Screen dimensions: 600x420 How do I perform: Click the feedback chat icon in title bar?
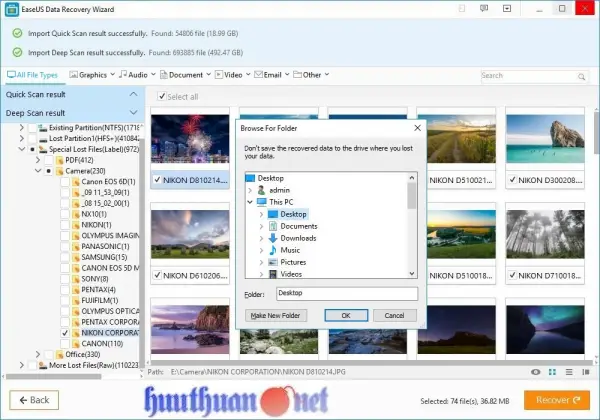click(484, 8)
